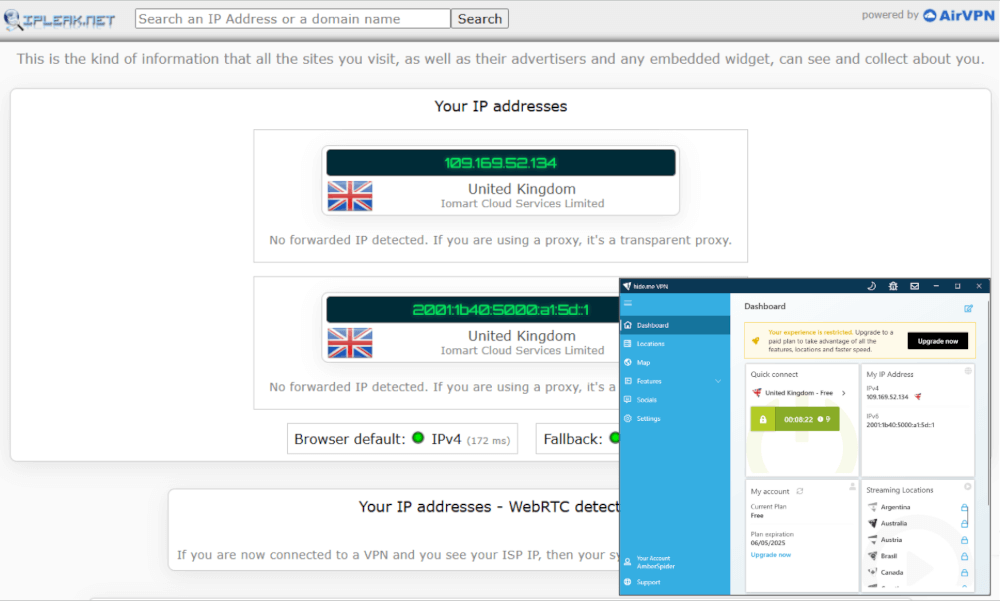
Task: Click "Iomart Cloud Services Limited" under the IPv4 address
Action: point(522,204)
